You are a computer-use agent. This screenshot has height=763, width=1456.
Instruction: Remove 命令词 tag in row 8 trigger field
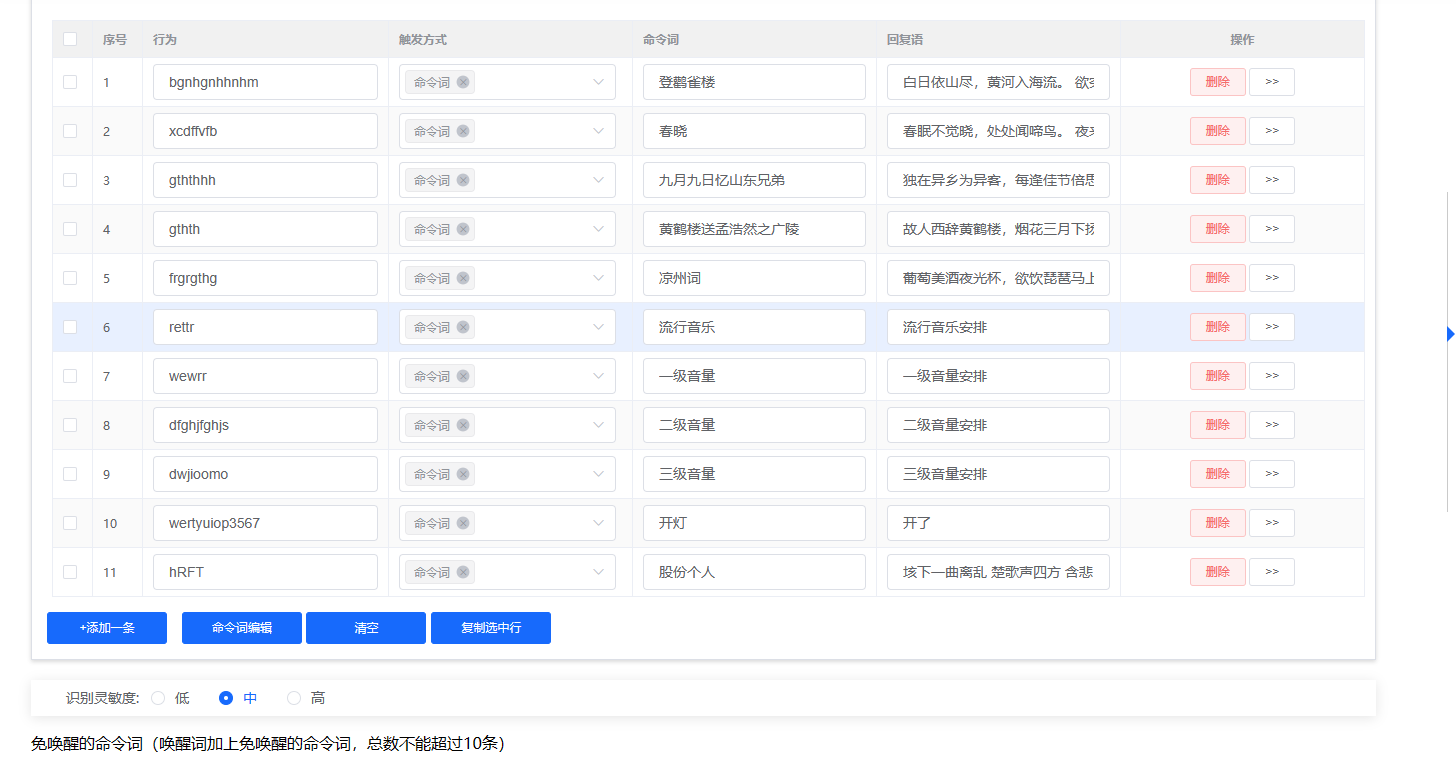pyautogui.click(x=463, y=425)
